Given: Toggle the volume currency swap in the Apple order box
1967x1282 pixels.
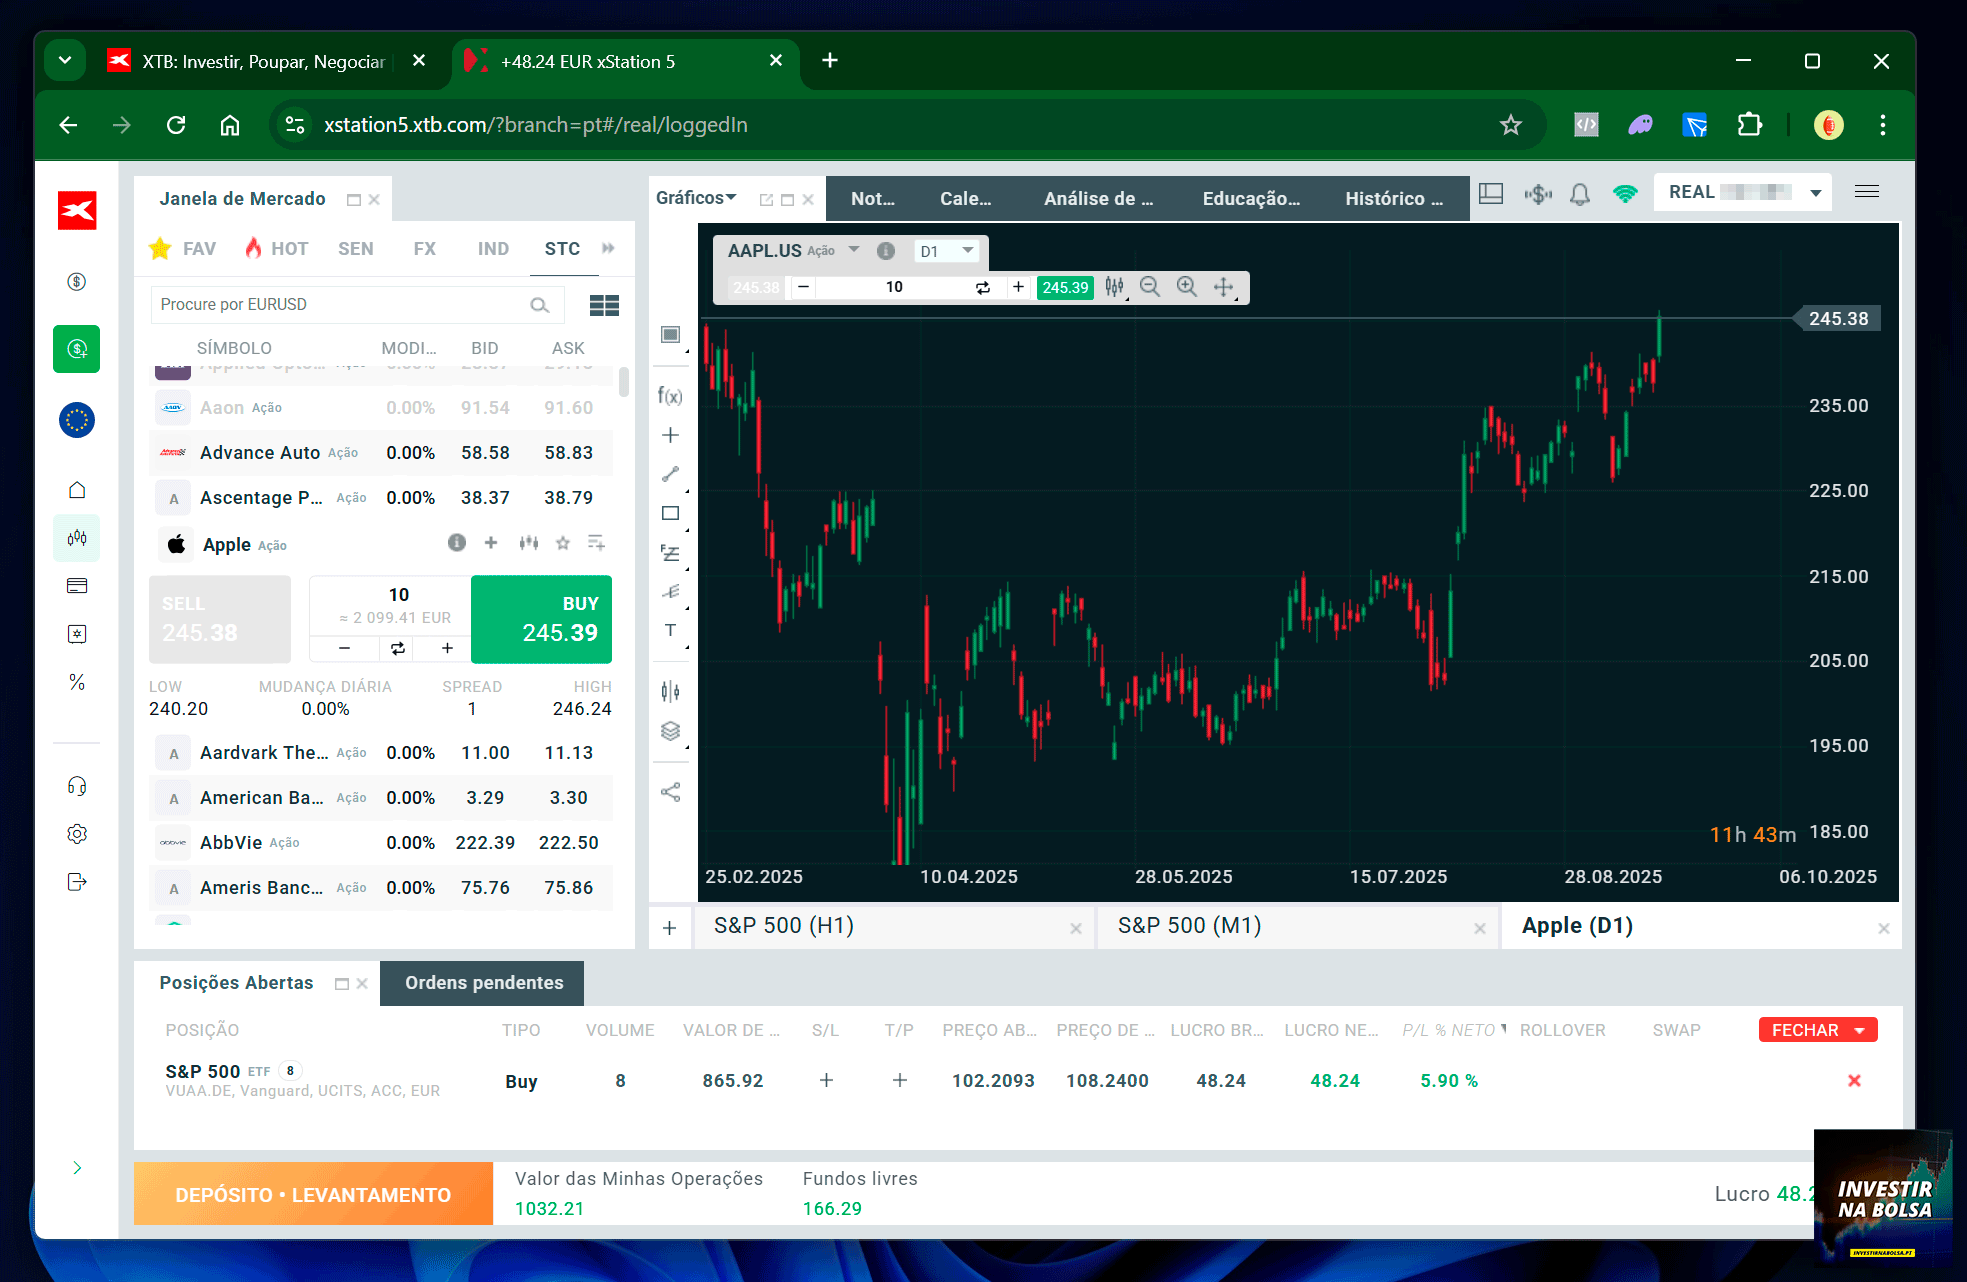Looking at the screenshot, I should (x=398, y=648).
